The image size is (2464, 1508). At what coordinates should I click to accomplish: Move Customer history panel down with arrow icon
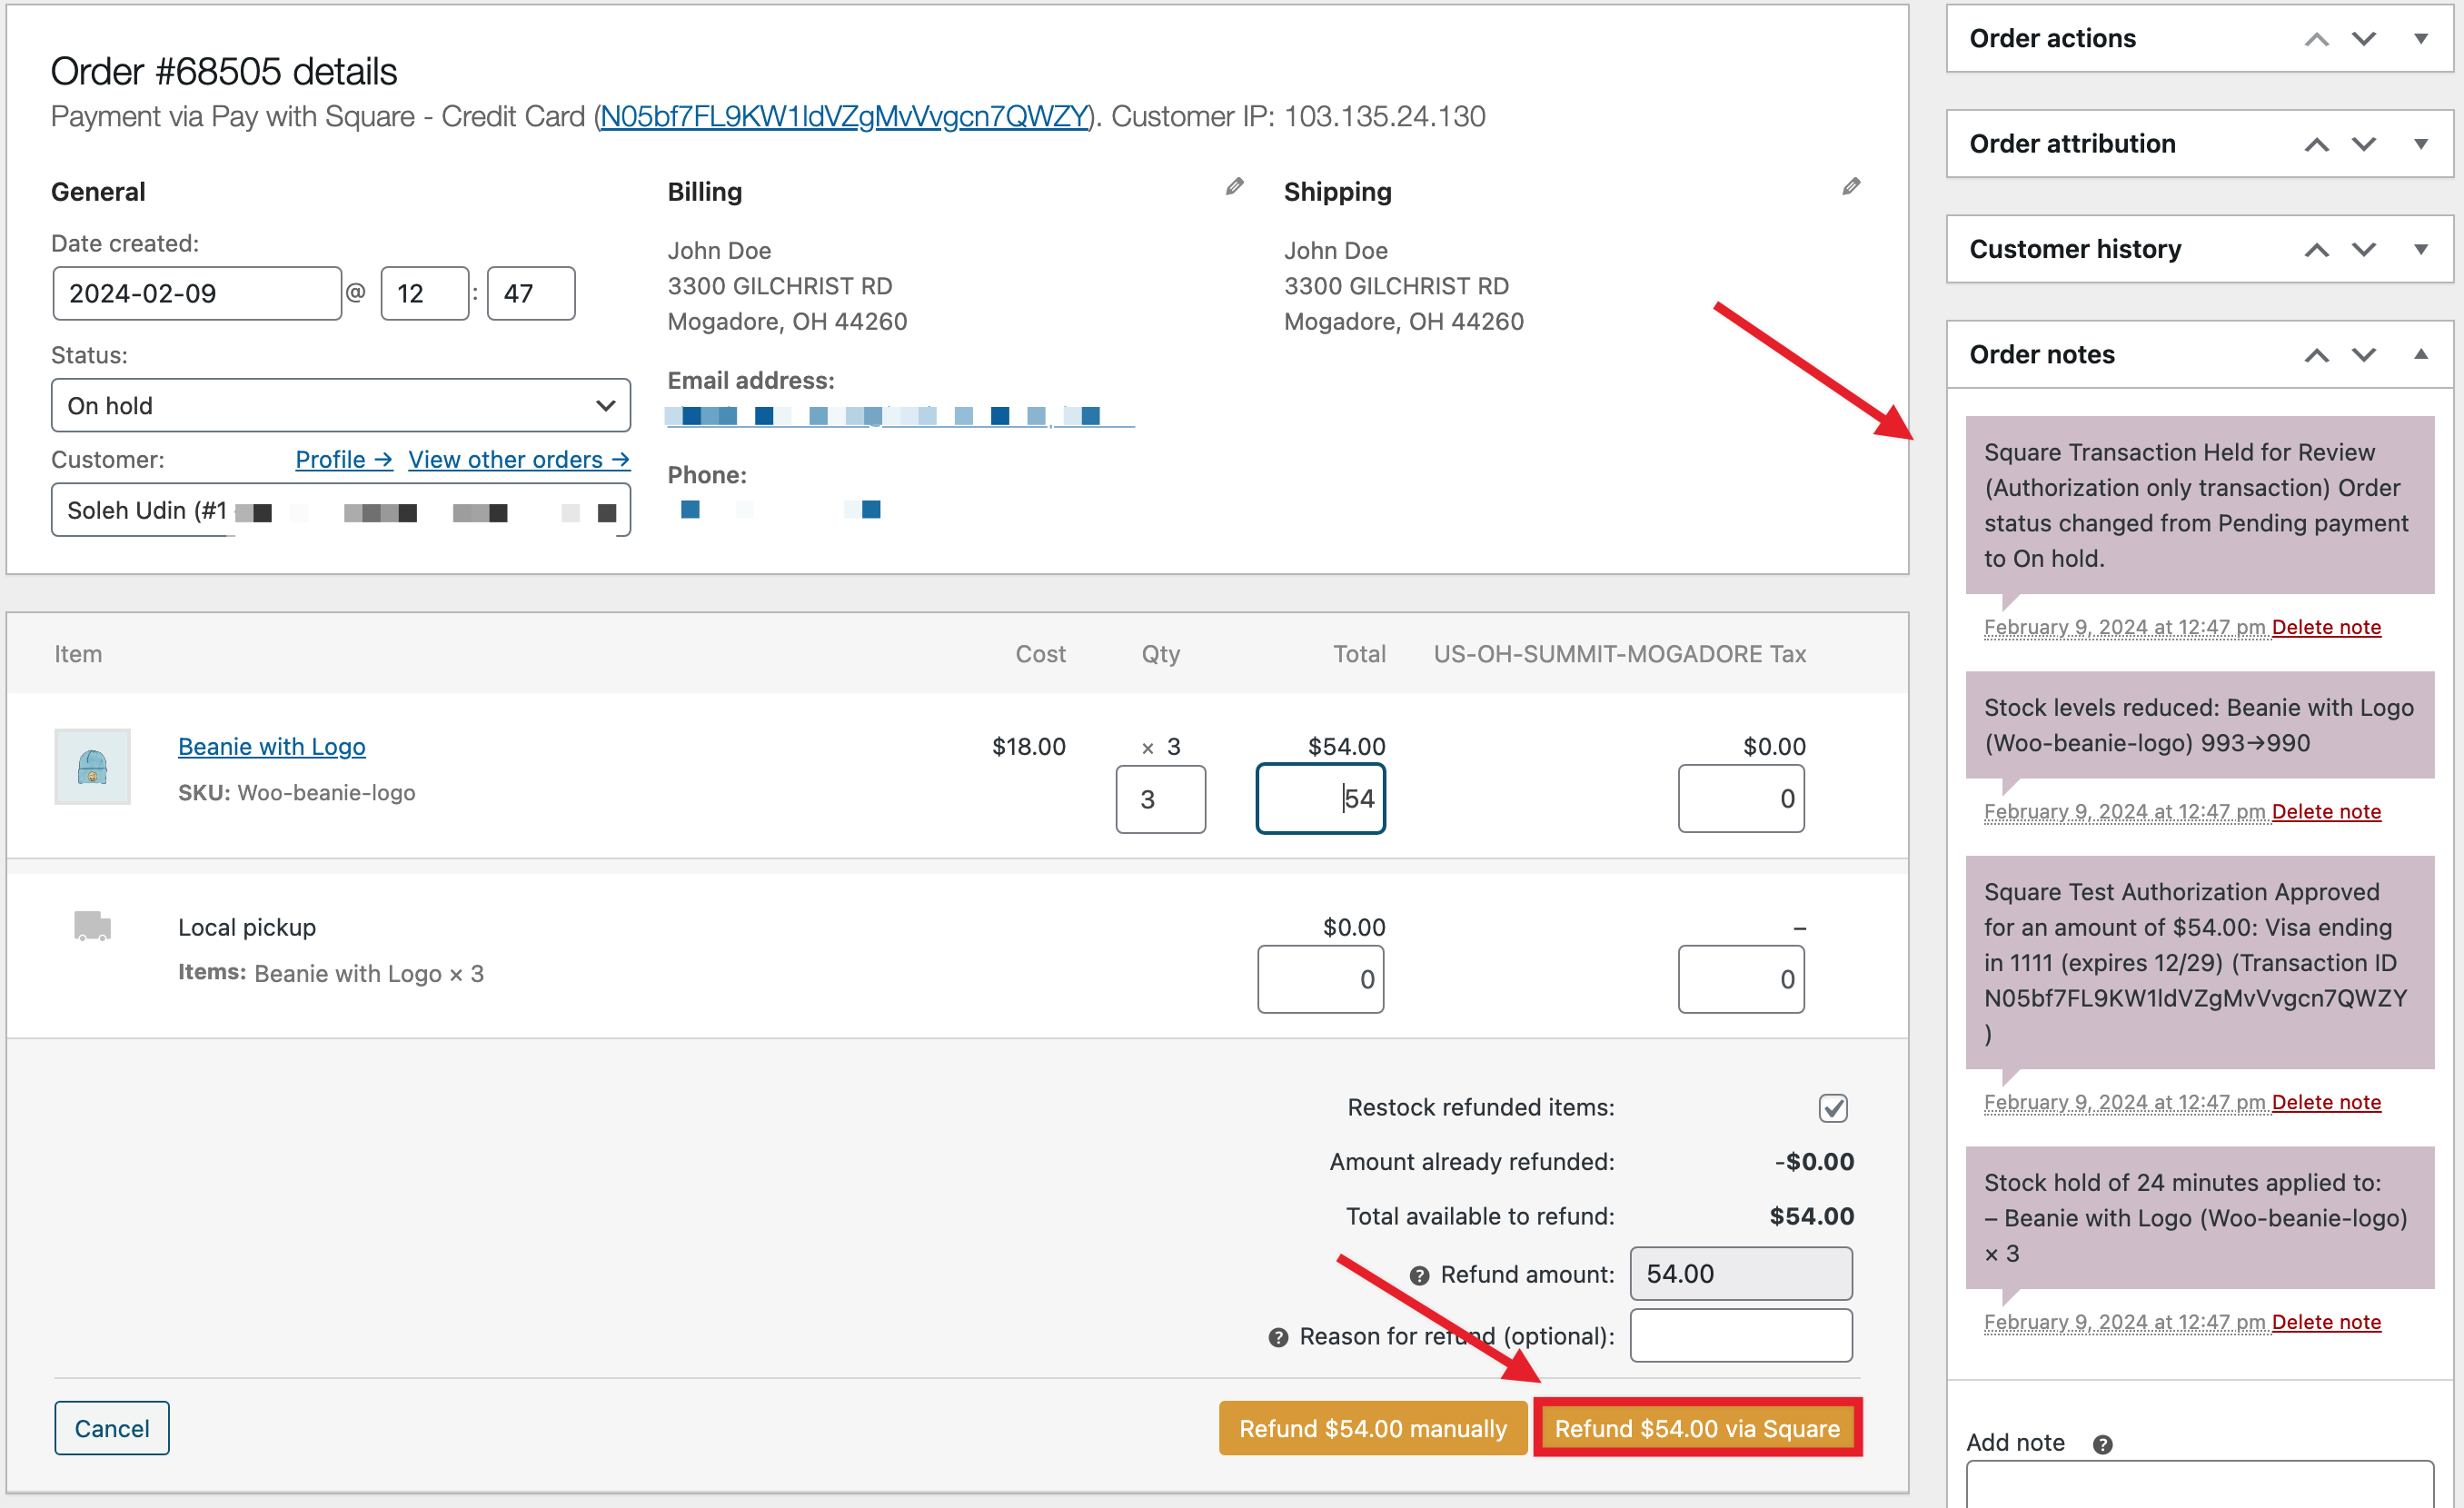[2364, 249]
